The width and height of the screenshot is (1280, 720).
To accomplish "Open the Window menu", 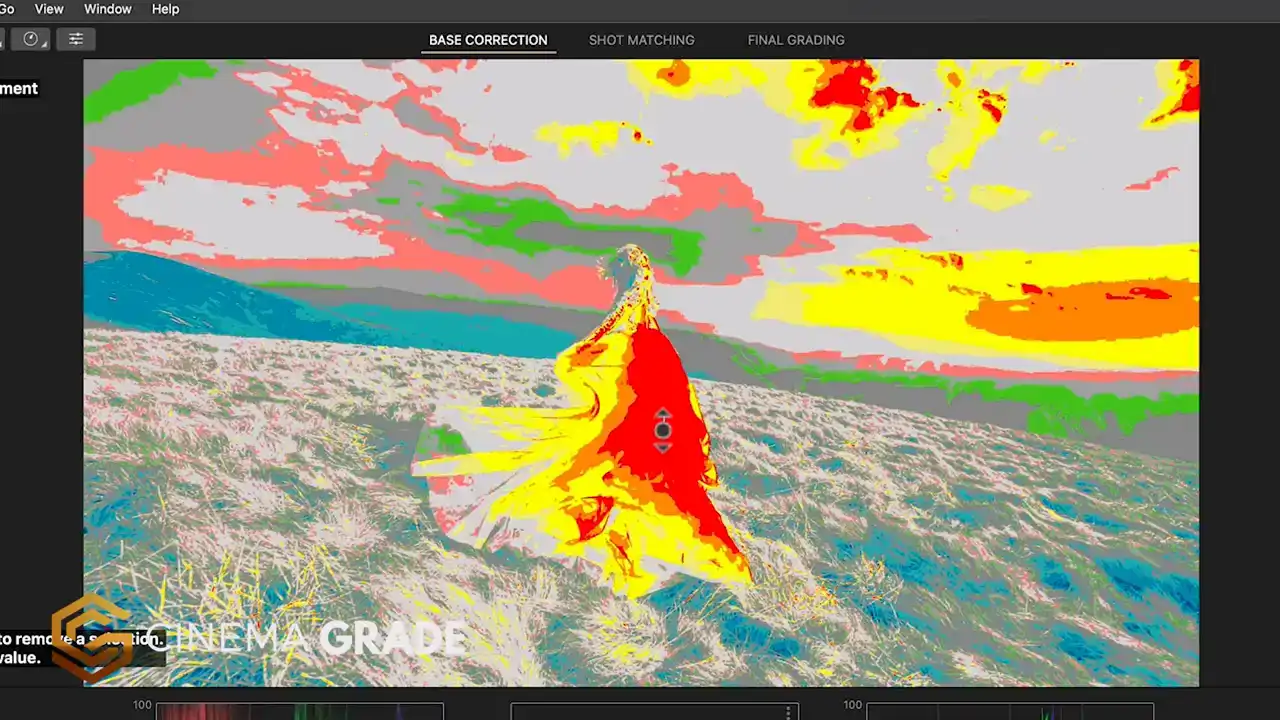I will pyautogui.click(x=107, y=9).
